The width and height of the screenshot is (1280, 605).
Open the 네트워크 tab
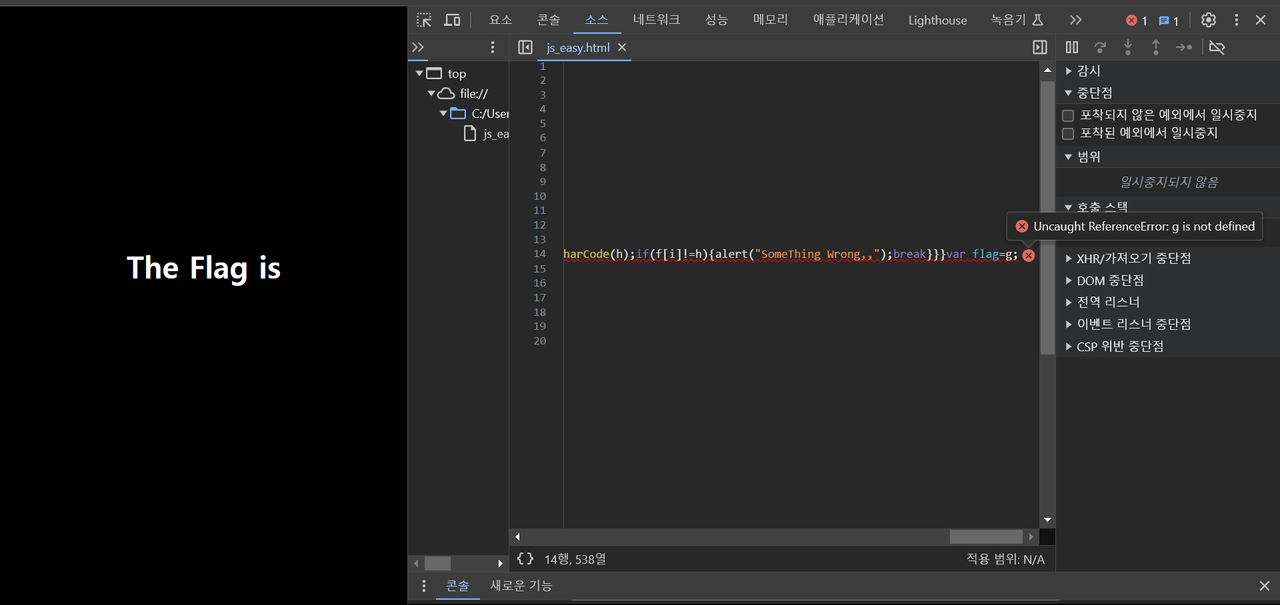[656, 20]
